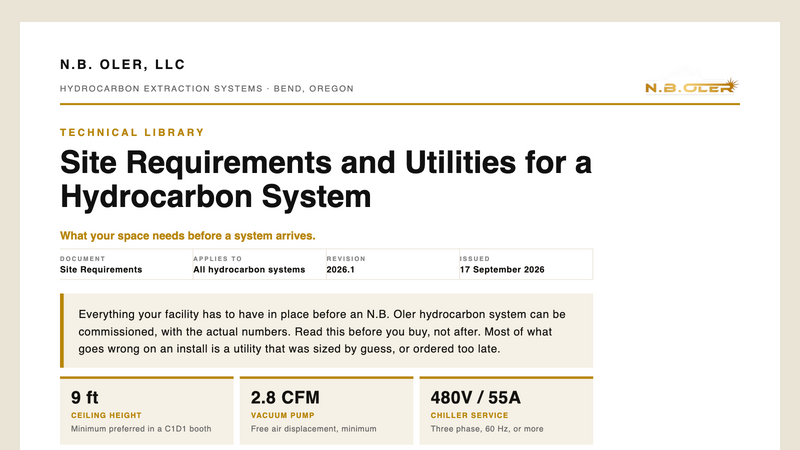Click the 'DOCUMENT' field label
The width and height of the screenshot is (800, 450).
83,259
